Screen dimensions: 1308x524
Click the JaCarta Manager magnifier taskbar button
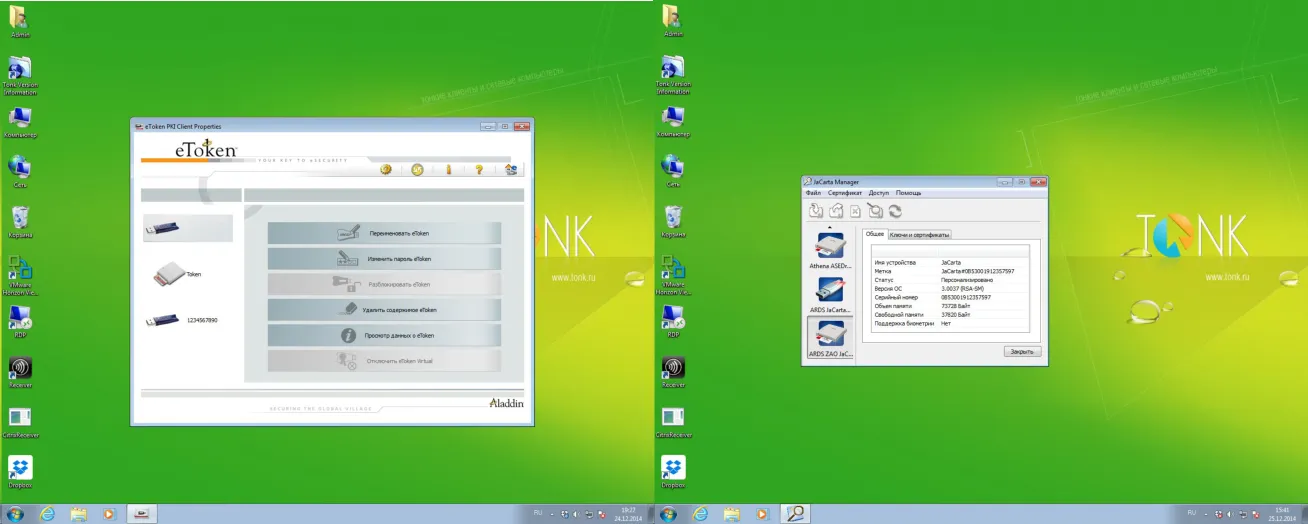click(795, 514)
